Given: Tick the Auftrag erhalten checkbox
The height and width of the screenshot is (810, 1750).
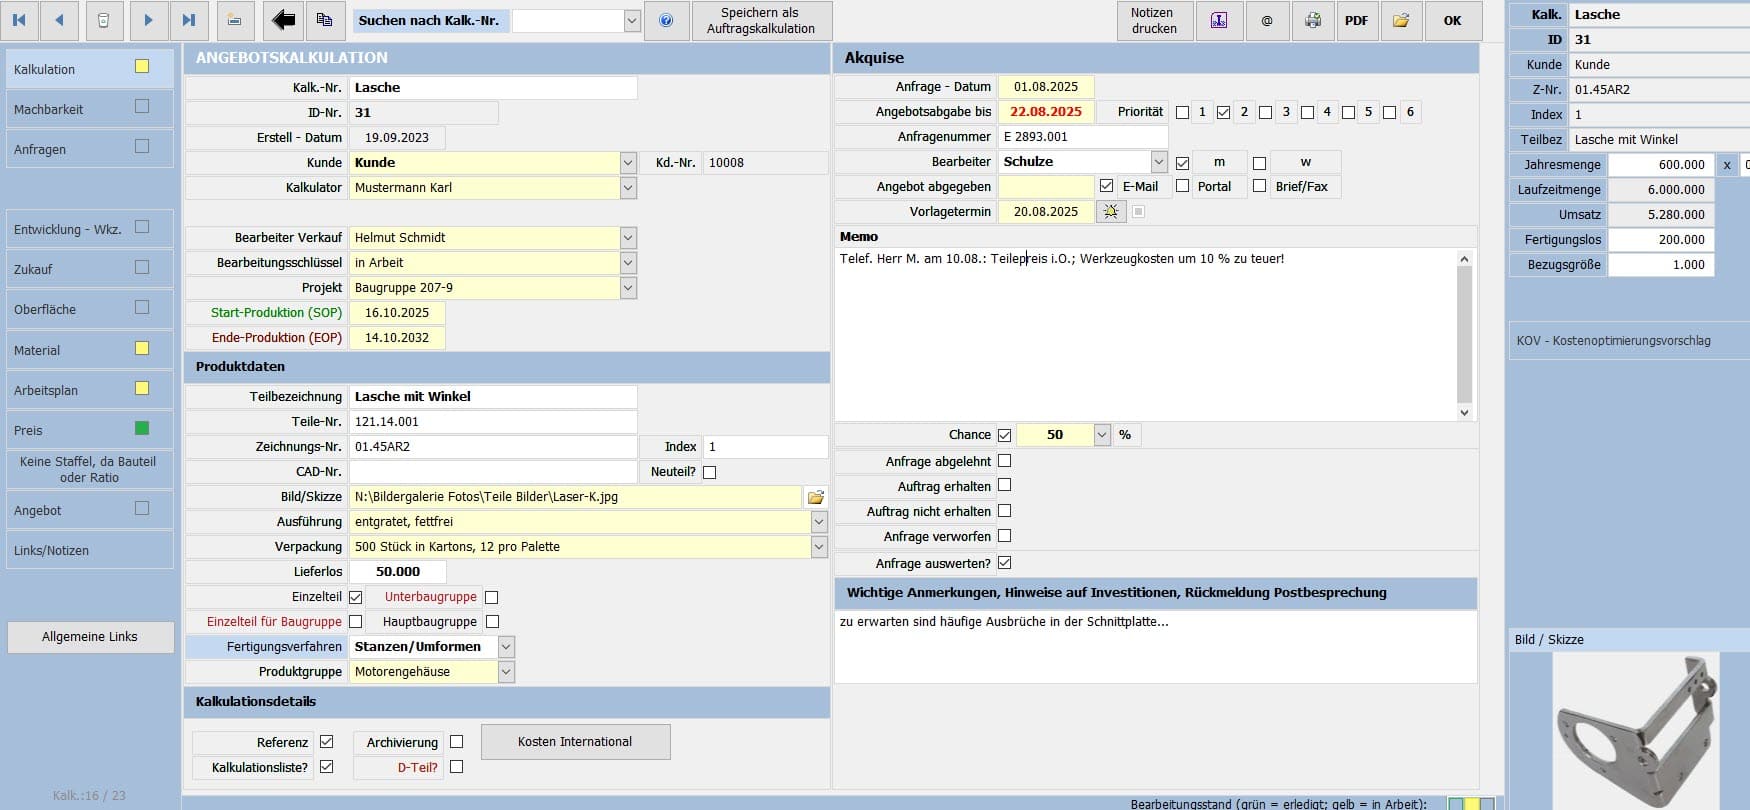Looking at the screenshot, I should click(x=1004, y=485).
